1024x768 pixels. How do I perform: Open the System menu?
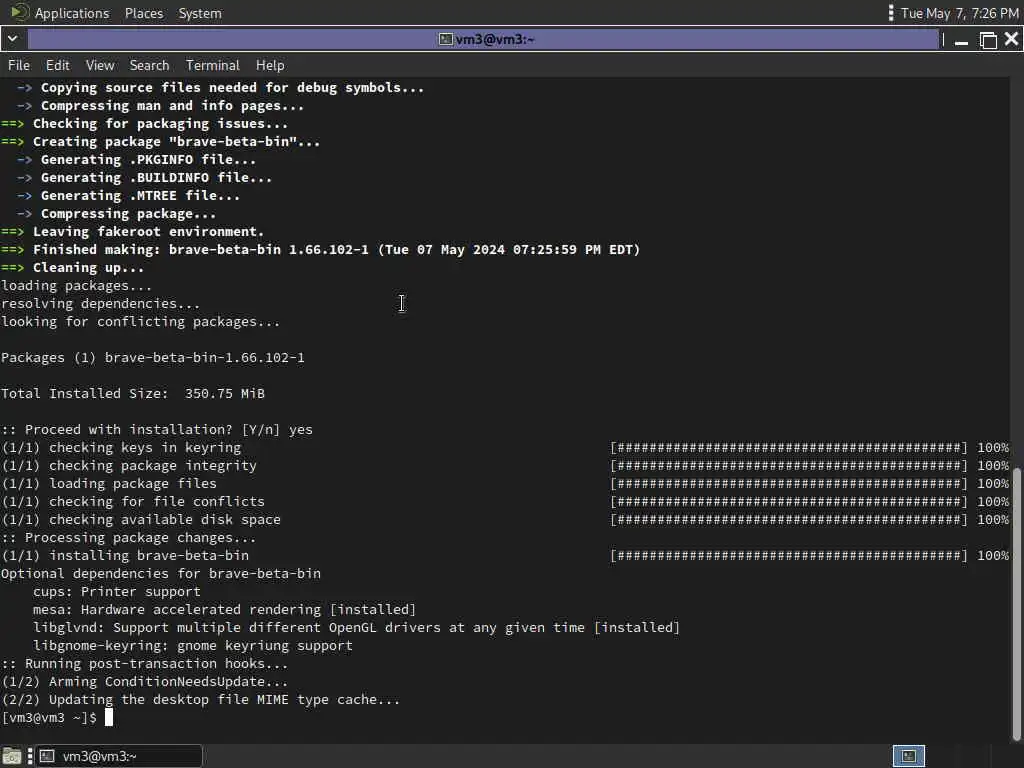200,13
